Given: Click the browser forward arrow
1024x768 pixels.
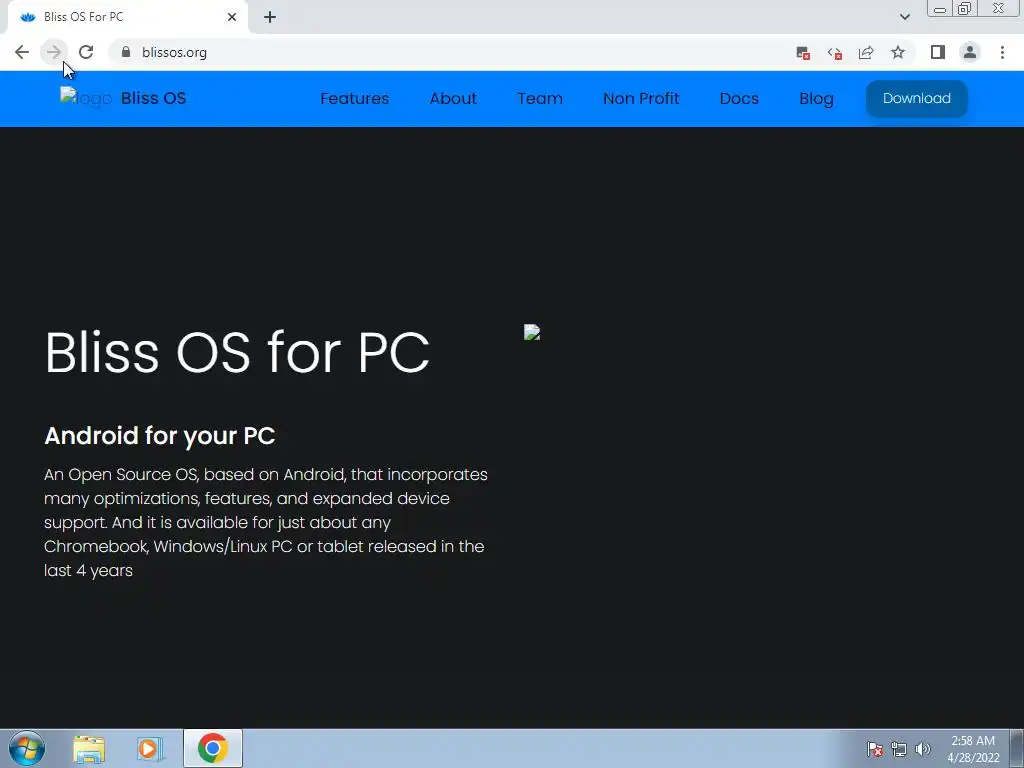Looking at the screenshot, I should click(54, 52).
